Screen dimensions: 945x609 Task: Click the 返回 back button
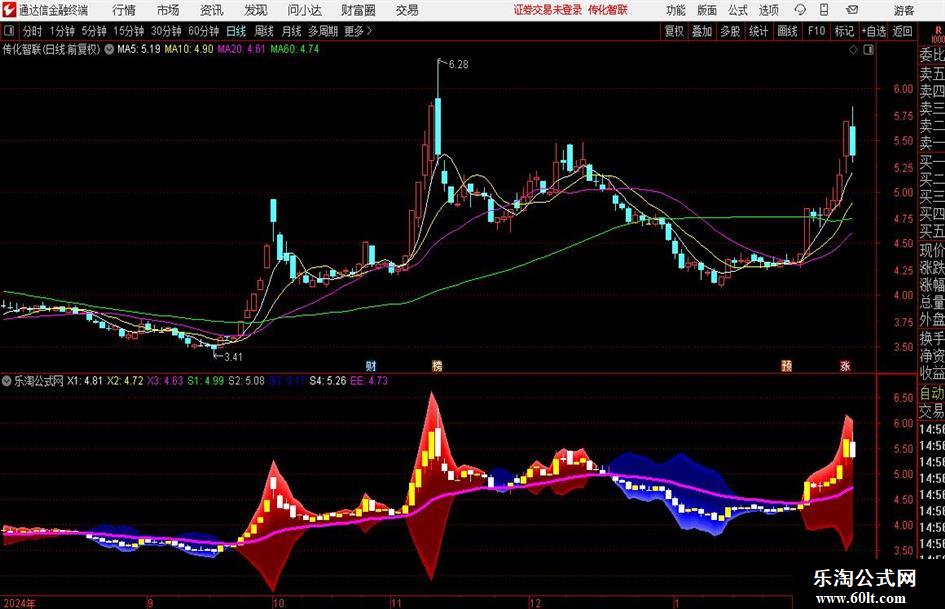click(902, 31)
